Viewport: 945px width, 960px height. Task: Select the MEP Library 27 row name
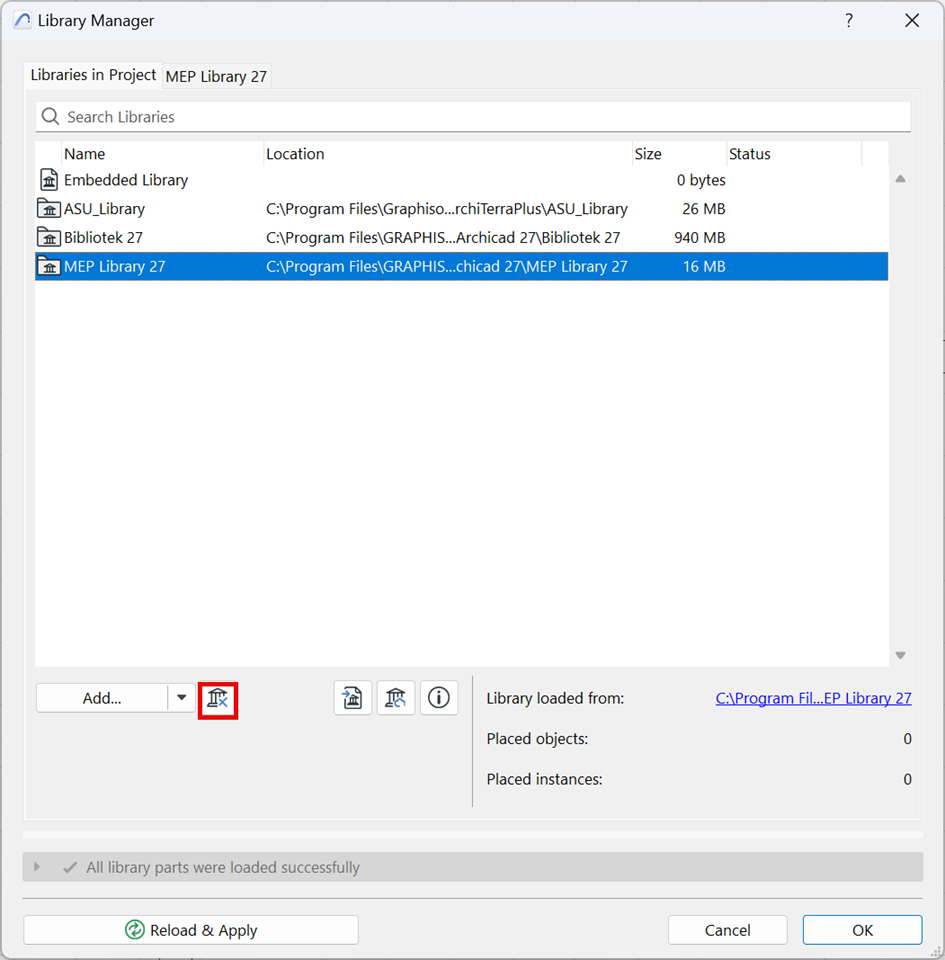point(115,266)
